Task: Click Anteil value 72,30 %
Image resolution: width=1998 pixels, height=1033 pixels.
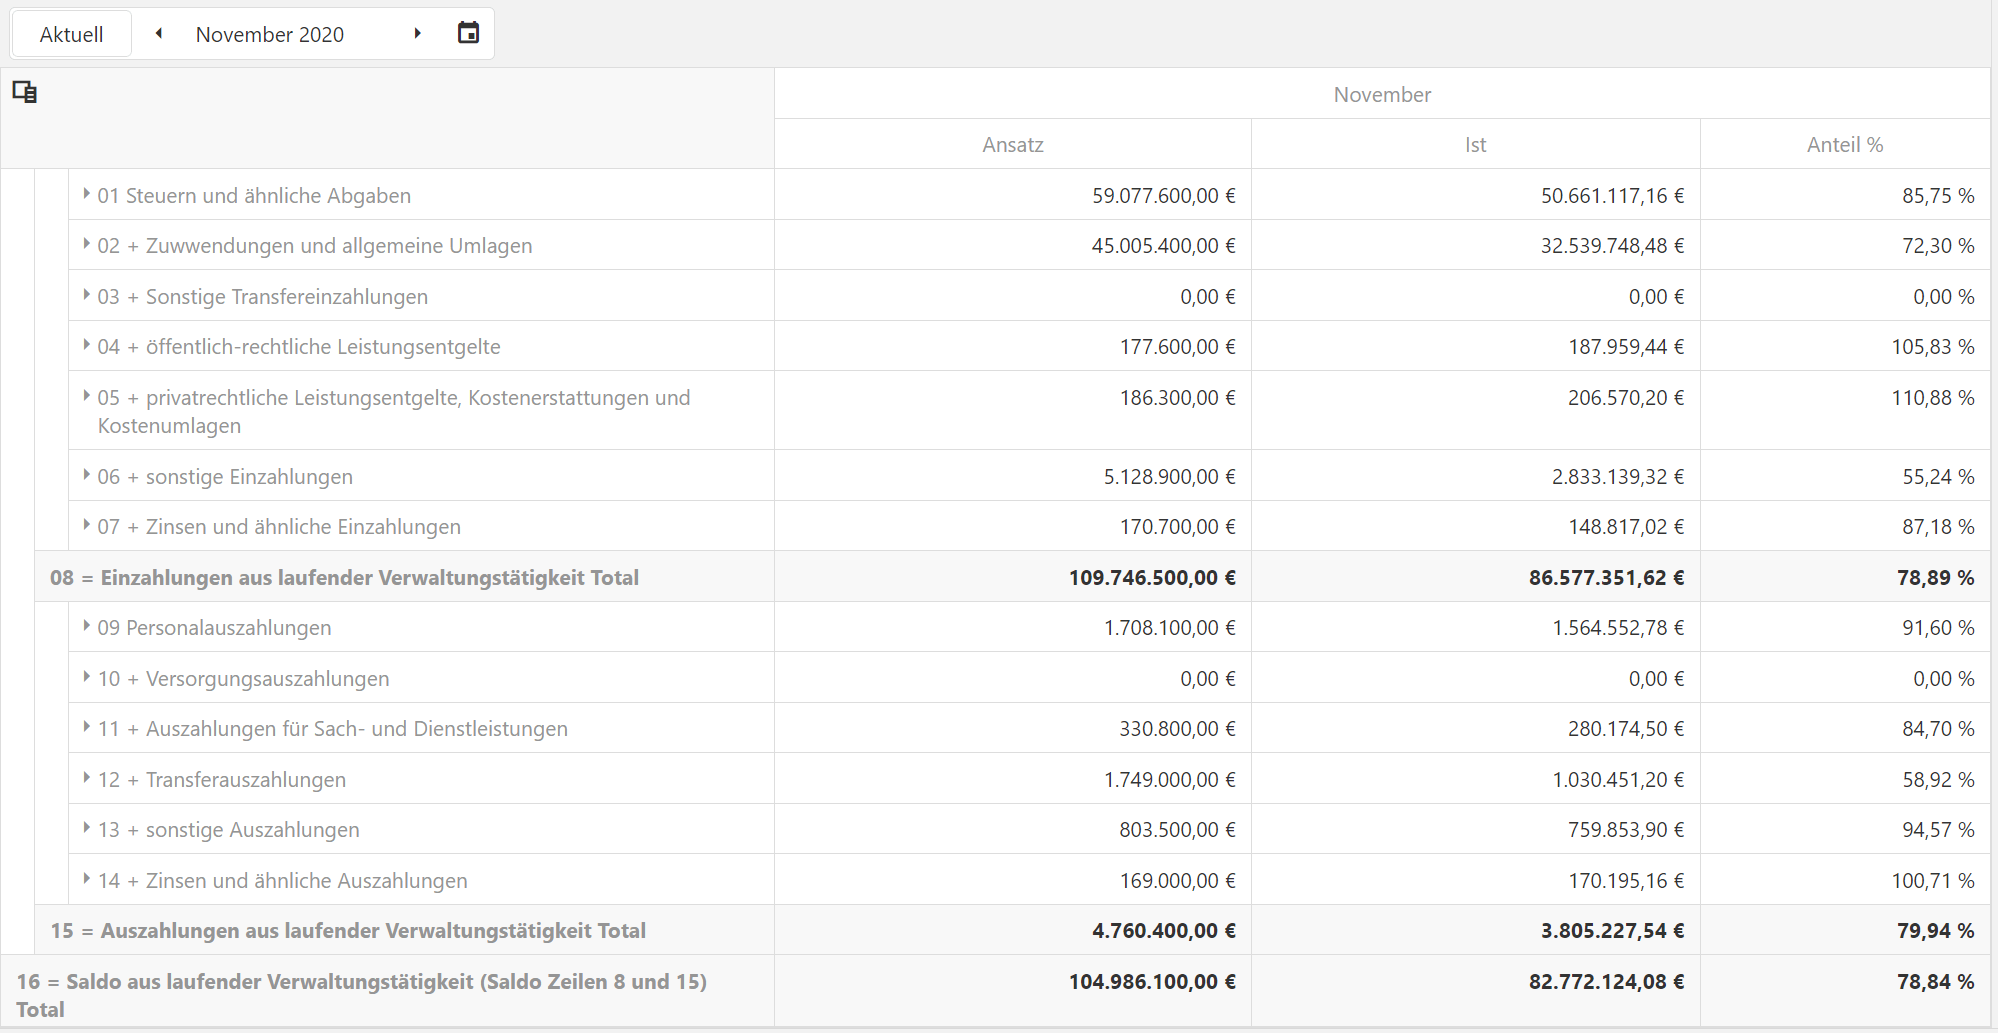Action: click(x=1938, y=245)
